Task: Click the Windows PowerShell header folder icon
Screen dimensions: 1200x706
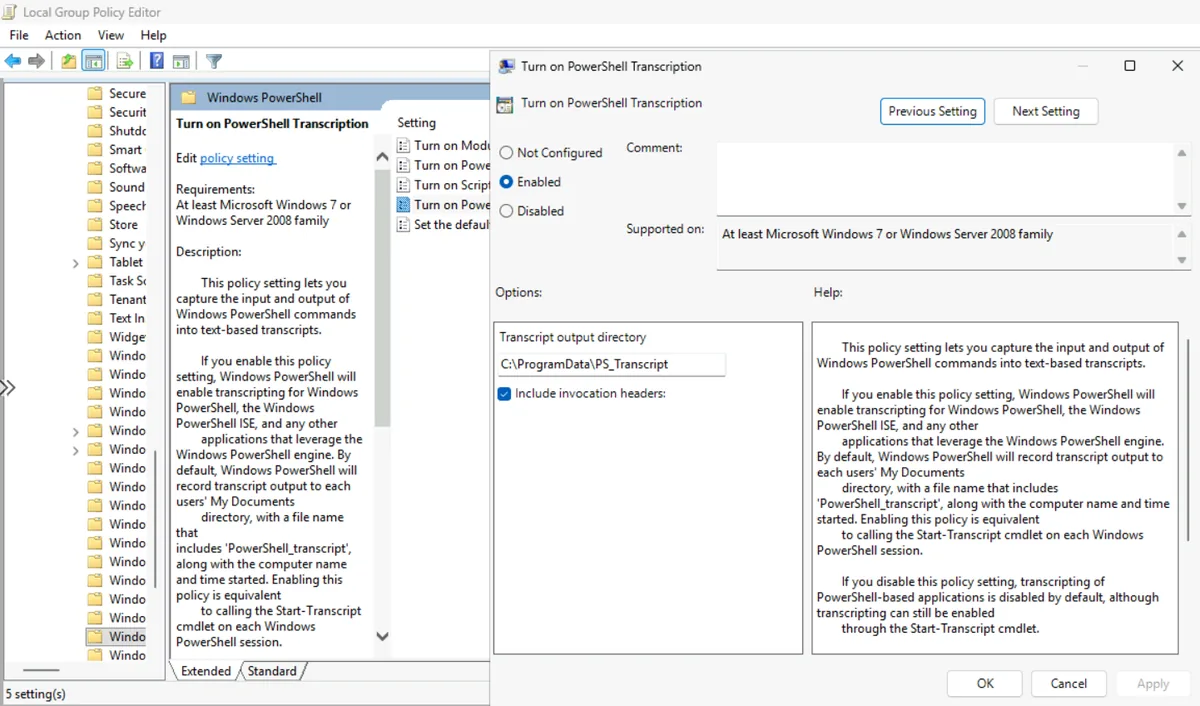Action: [187, 98]
